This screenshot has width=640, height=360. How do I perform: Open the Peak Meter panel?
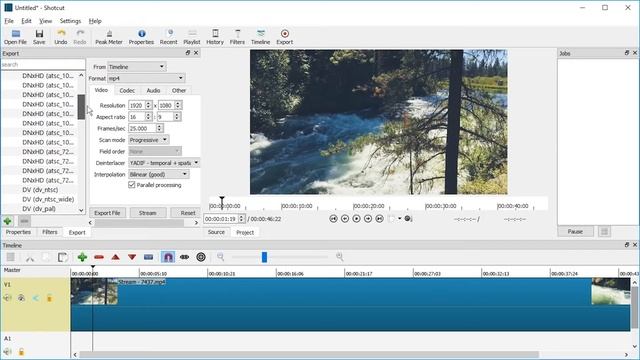(x=109, y=37)
